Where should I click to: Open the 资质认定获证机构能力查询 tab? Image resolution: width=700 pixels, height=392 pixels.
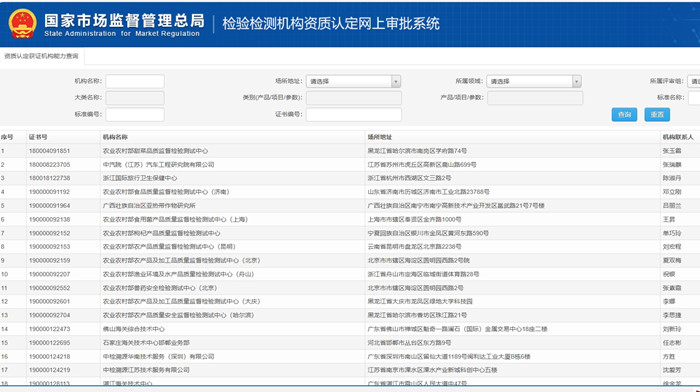pos(41,56)
